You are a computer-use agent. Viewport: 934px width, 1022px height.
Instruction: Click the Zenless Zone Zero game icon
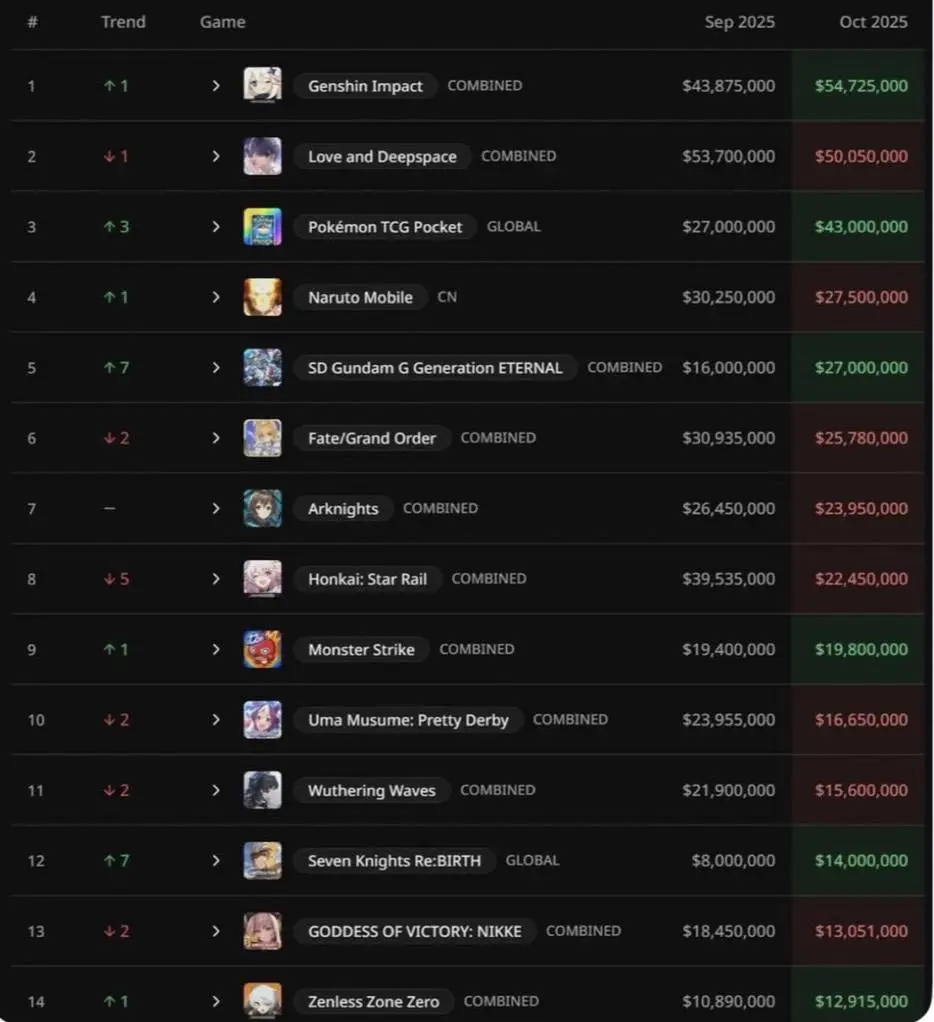tap(263, 1001)
